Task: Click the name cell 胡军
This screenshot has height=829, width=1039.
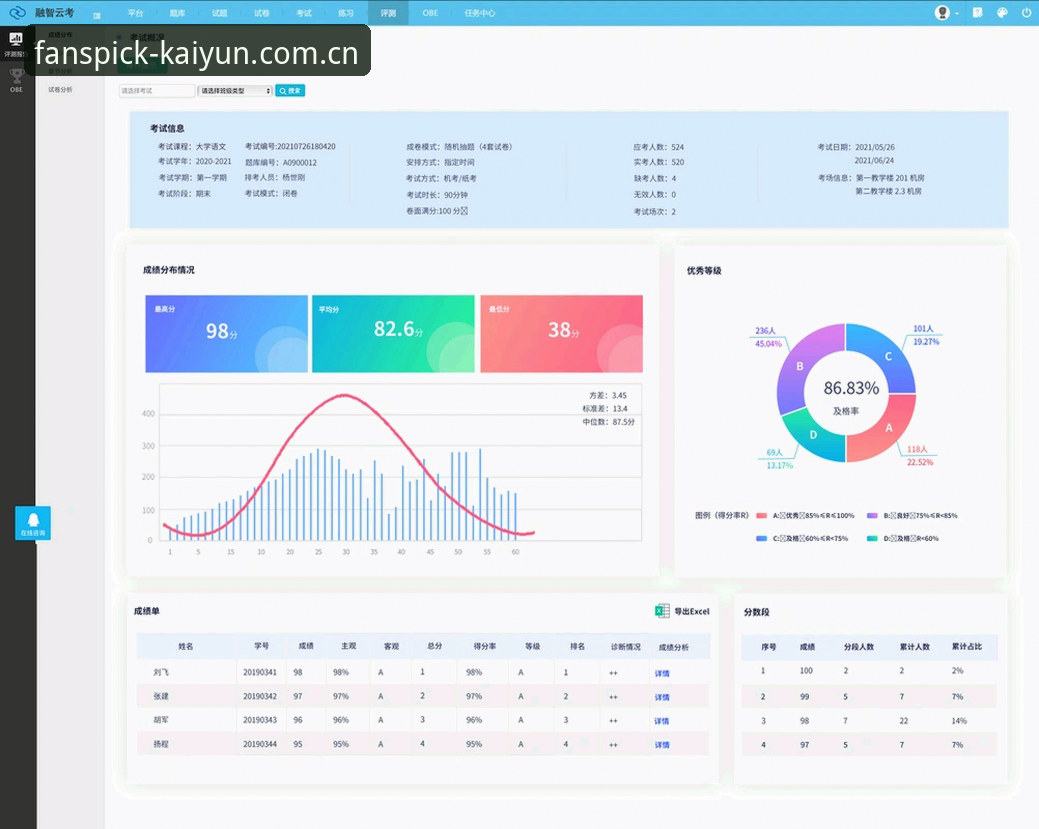Action: [161, 720]
